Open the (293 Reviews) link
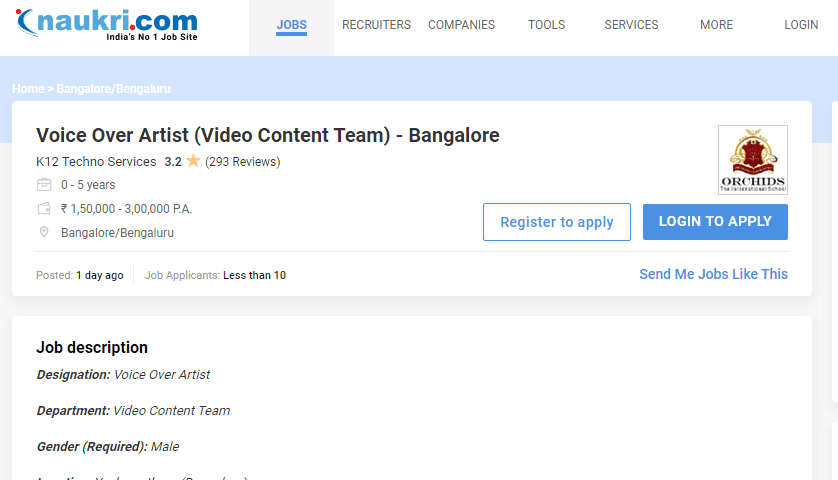 [x=243, y=161]
